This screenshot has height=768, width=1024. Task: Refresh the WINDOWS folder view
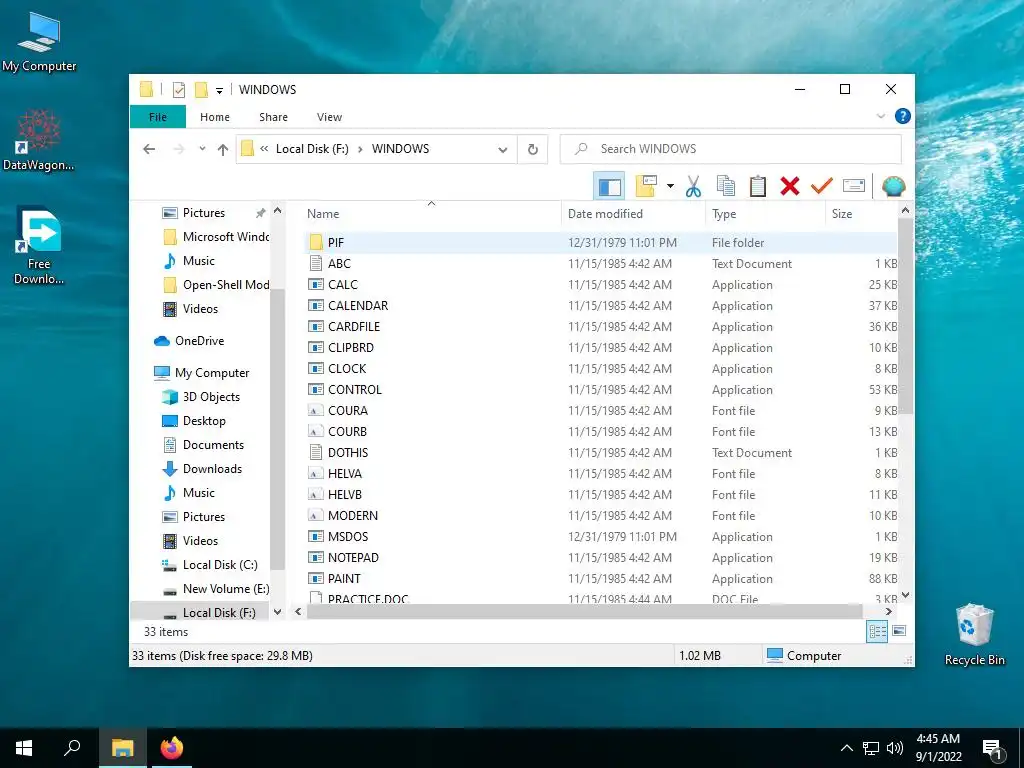click(533, 150)
